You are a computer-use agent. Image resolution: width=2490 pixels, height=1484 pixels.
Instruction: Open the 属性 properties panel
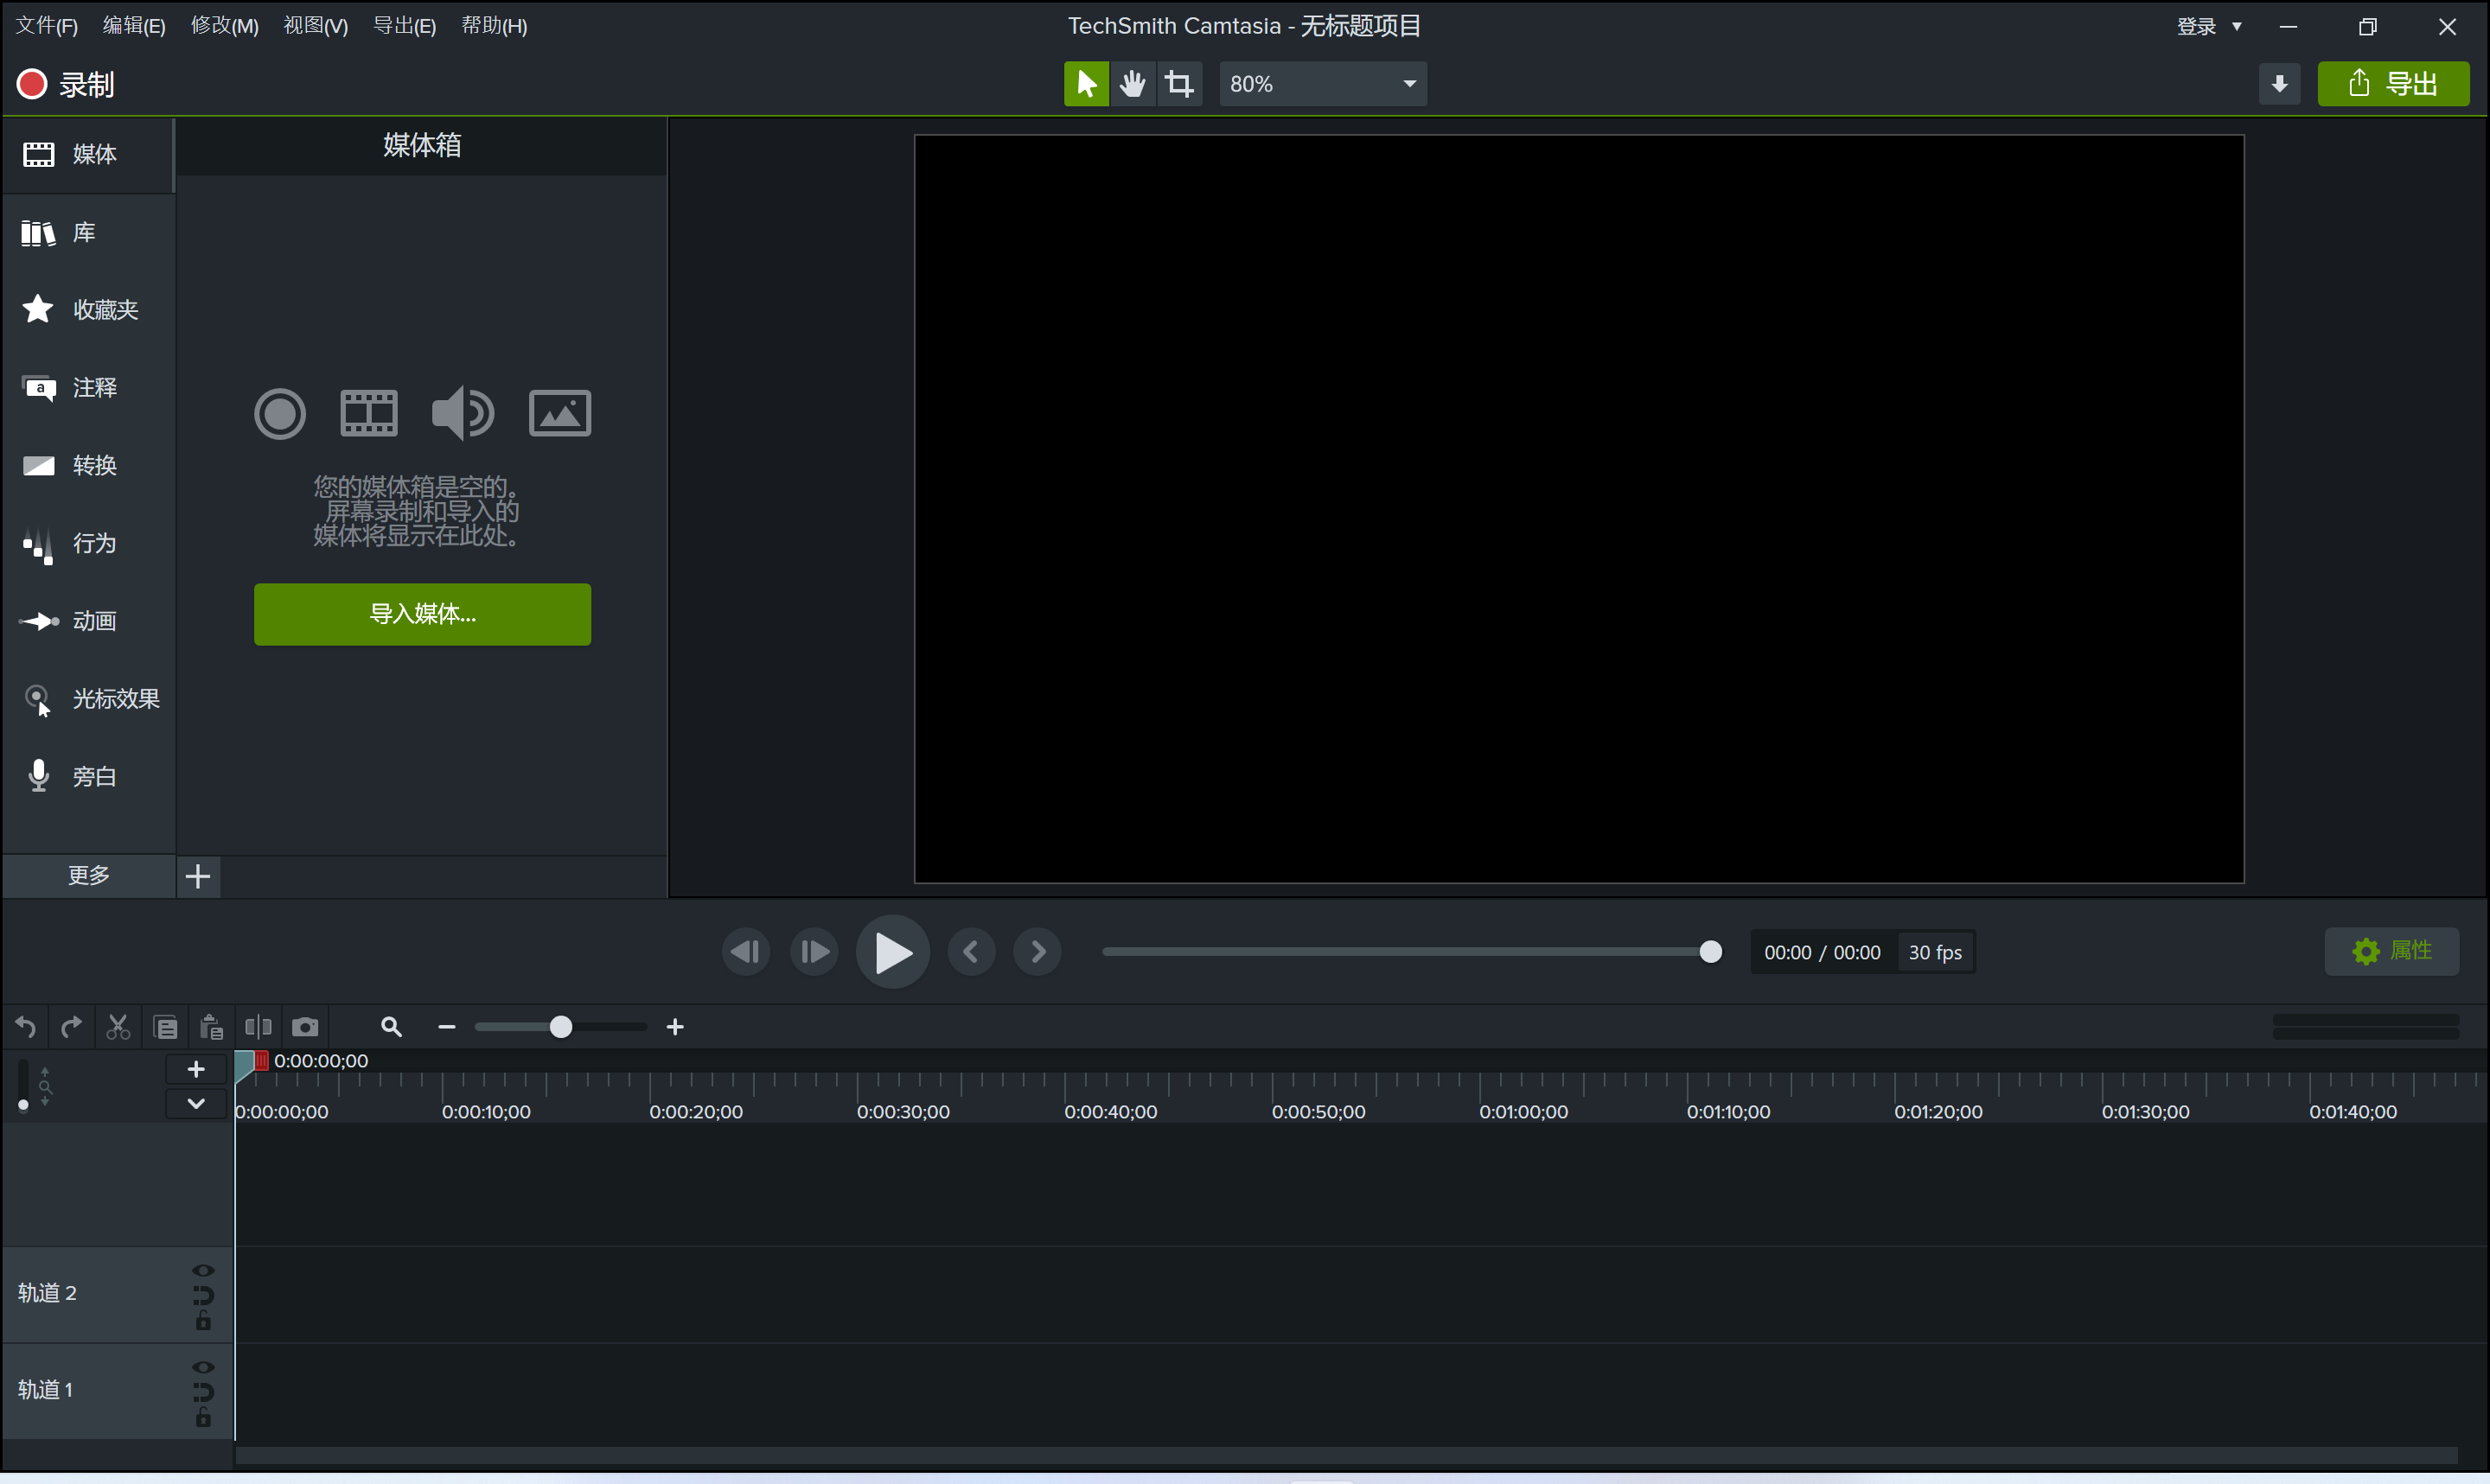pos(2392,951)
